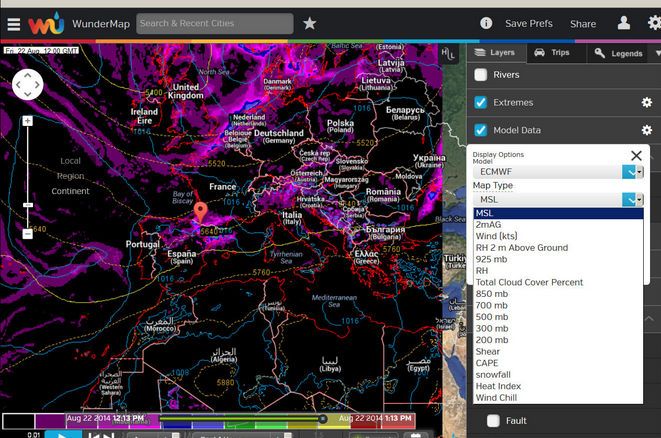Open the info icon
Viewport: 661px width, 438px height.
tap(486, 23)
